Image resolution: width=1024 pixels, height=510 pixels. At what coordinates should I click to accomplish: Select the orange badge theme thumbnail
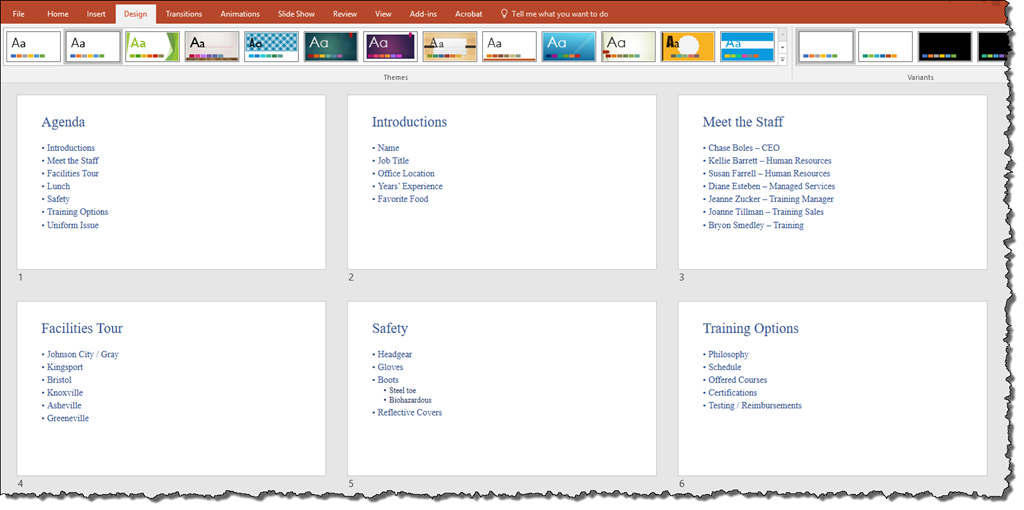tap(688, 47)
